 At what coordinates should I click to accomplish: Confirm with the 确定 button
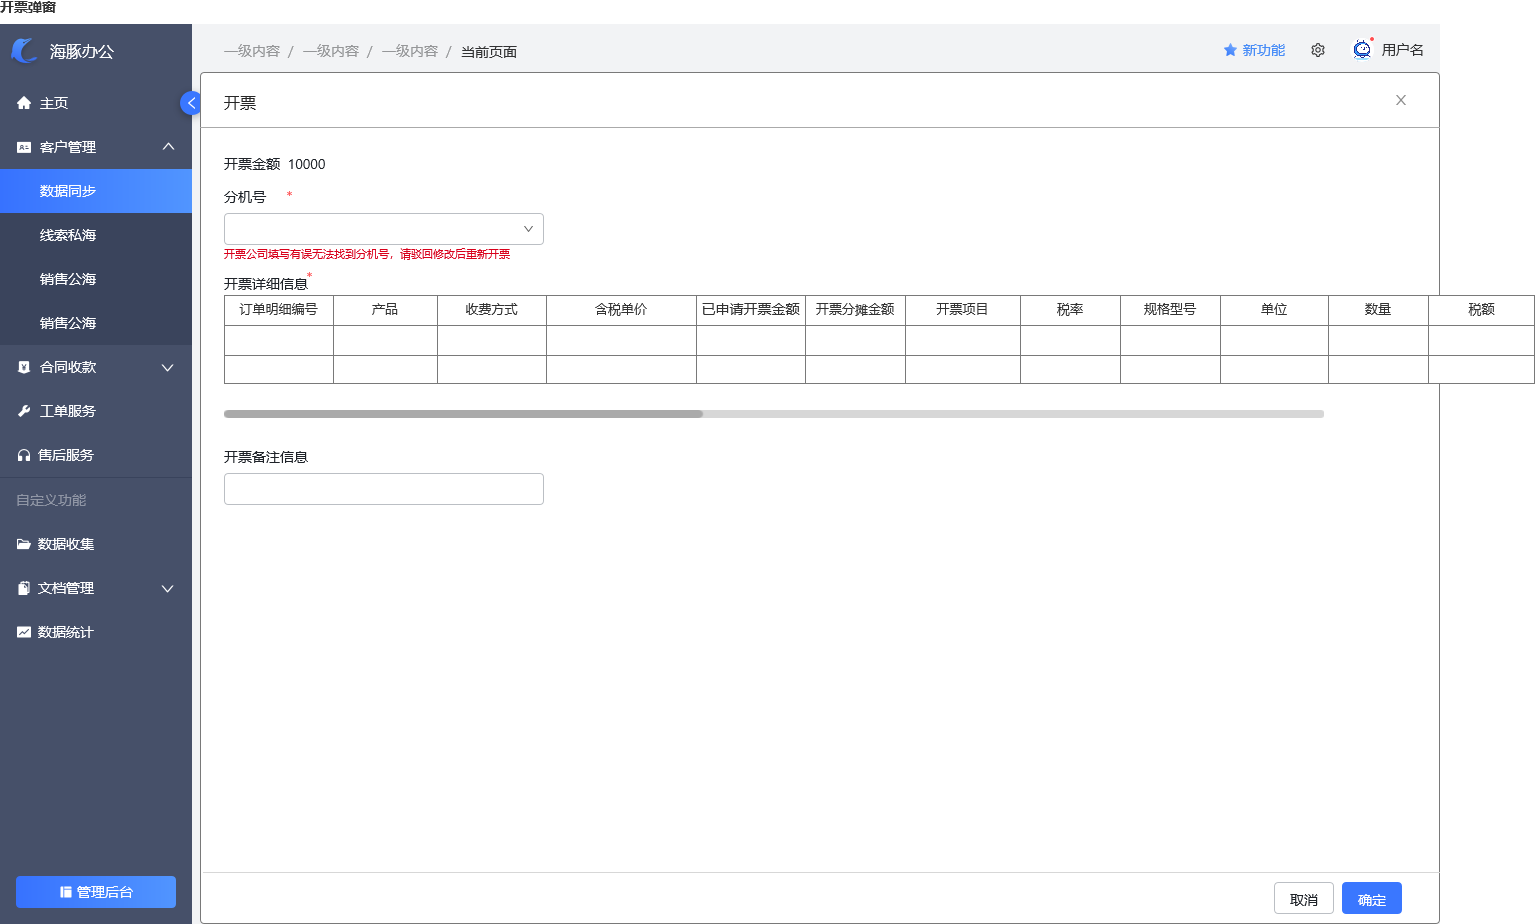tap(1372, 898)
